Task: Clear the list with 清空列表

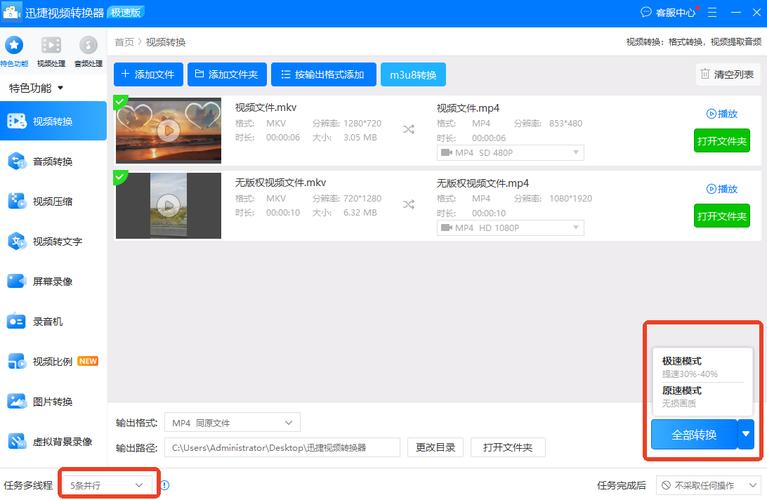Action: (x=727, y=74)
